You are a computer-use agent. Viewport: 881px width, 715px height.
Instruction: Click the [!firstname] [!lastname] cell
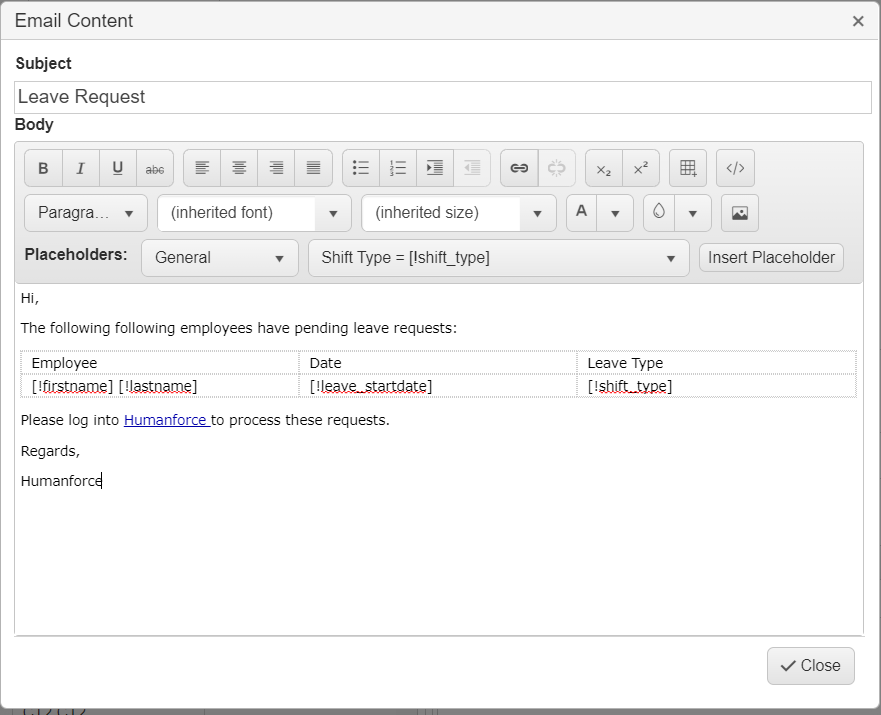click(160, 386)
